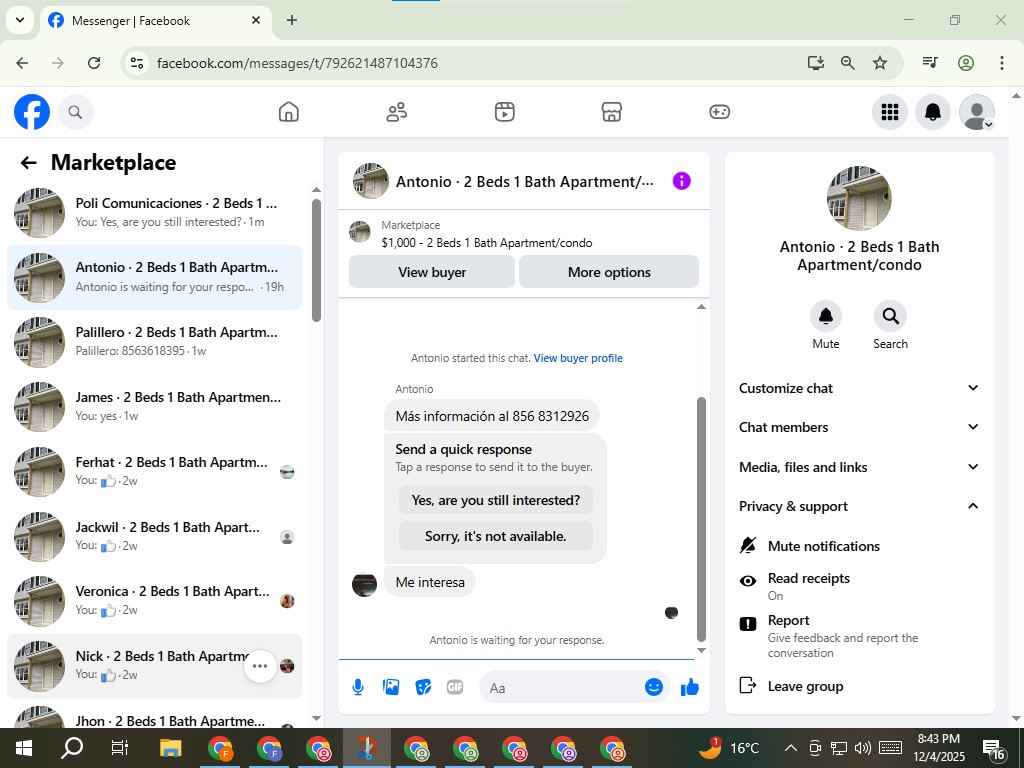Send 'Sorry, it's not available.' response
The image size is (1024, 768).
[496, 536]
